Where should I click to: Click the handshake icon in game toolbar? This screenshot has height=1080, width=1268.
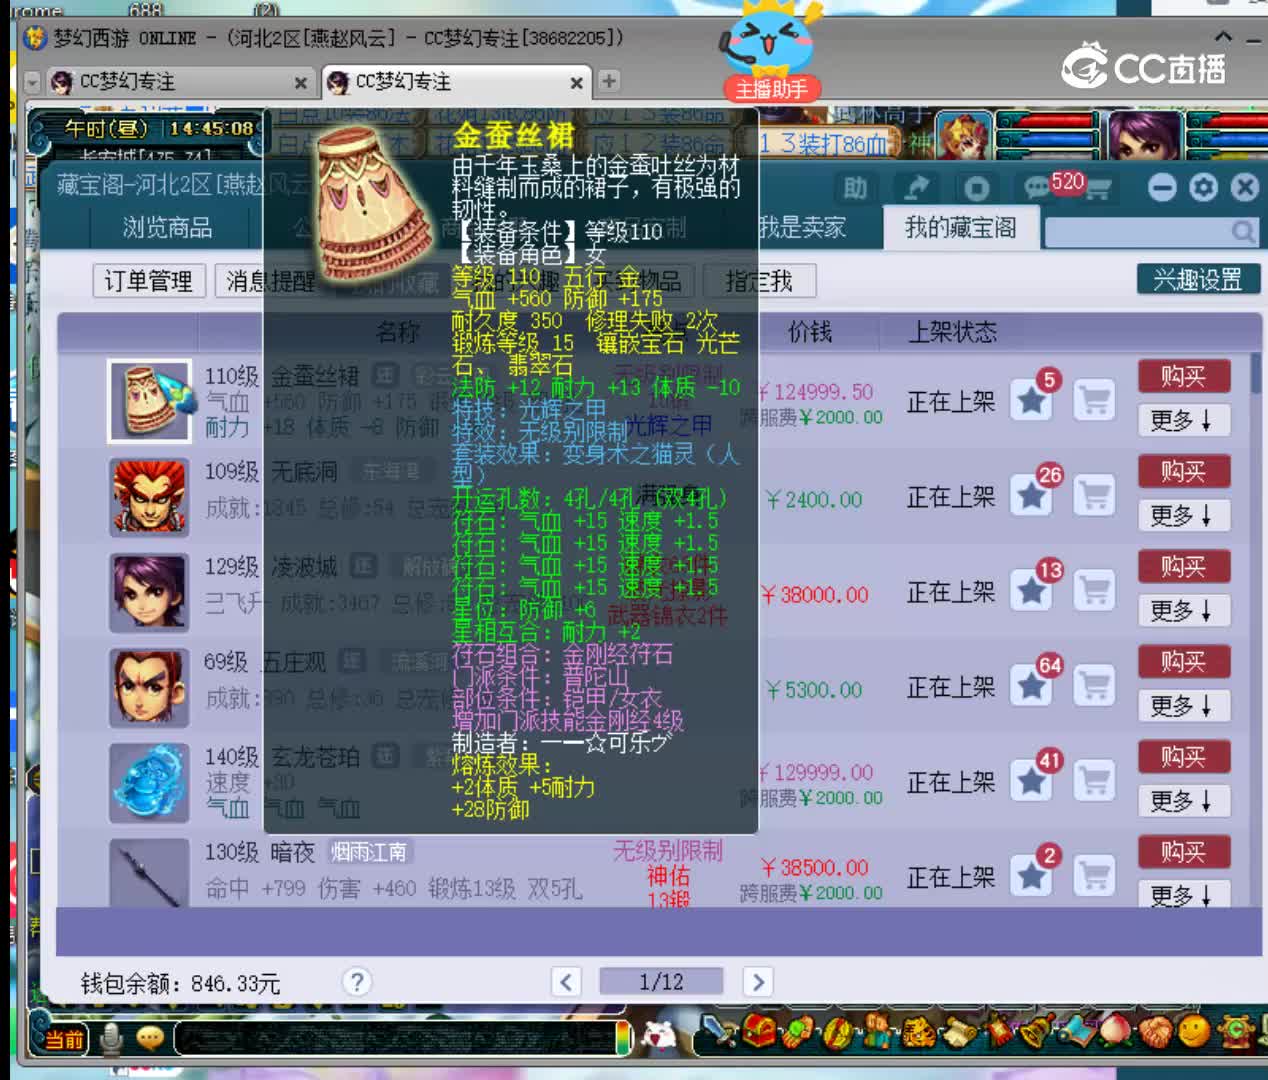[1154, 1033]
